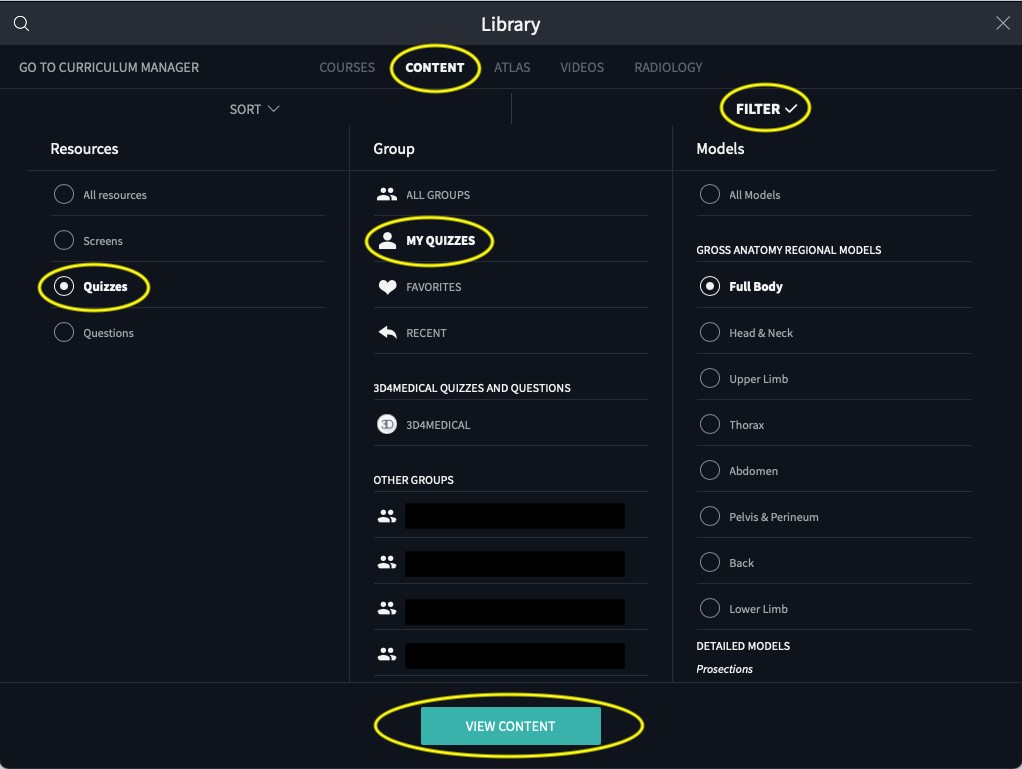Click the Recent reply arrow icon
This screenshot has height=769, width=1022.
coord(387,333)
